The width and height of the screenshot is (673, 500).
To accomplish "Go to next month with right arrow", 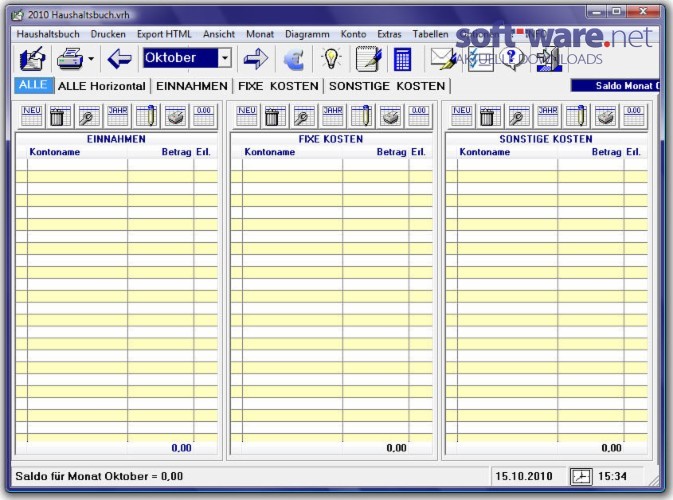I will (256, 59).
